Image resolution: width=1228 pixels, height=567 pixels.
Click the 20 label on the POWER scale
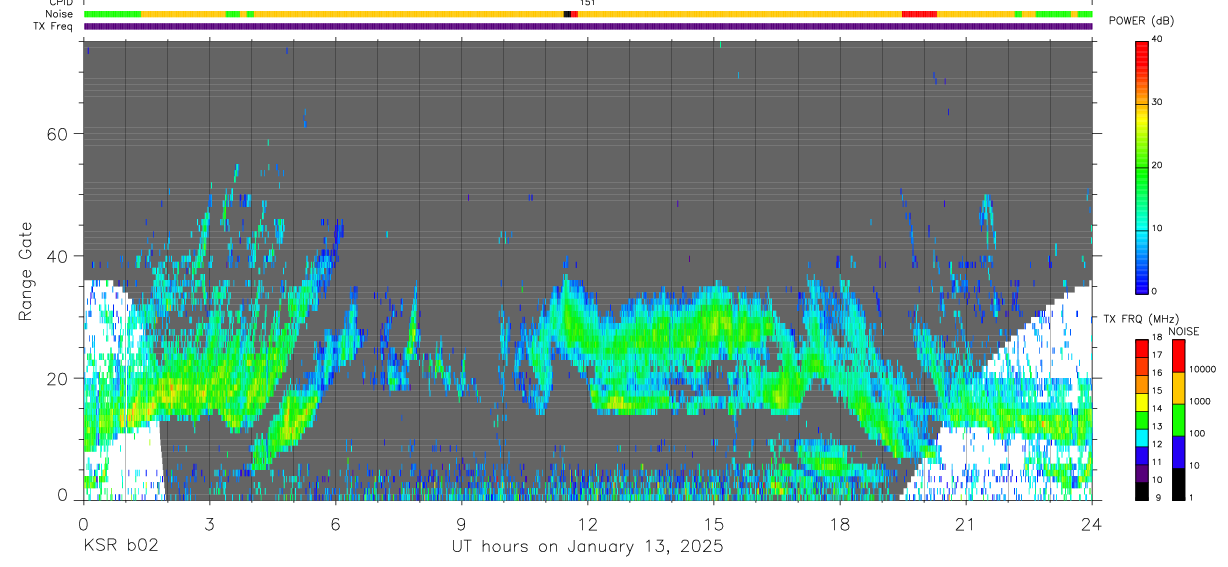1158,165
